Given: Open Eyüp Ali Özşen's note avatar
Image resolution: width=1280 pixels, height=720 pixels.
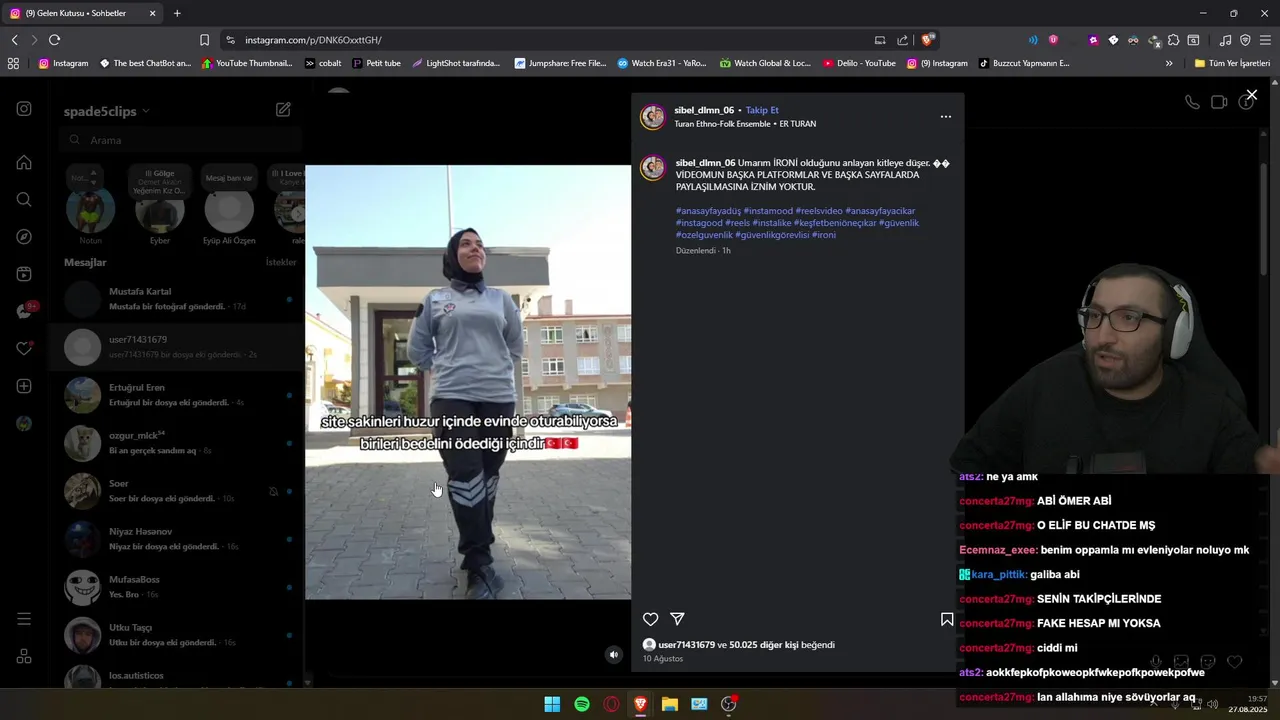Looking at the screenshot, I should pos(229,211).
